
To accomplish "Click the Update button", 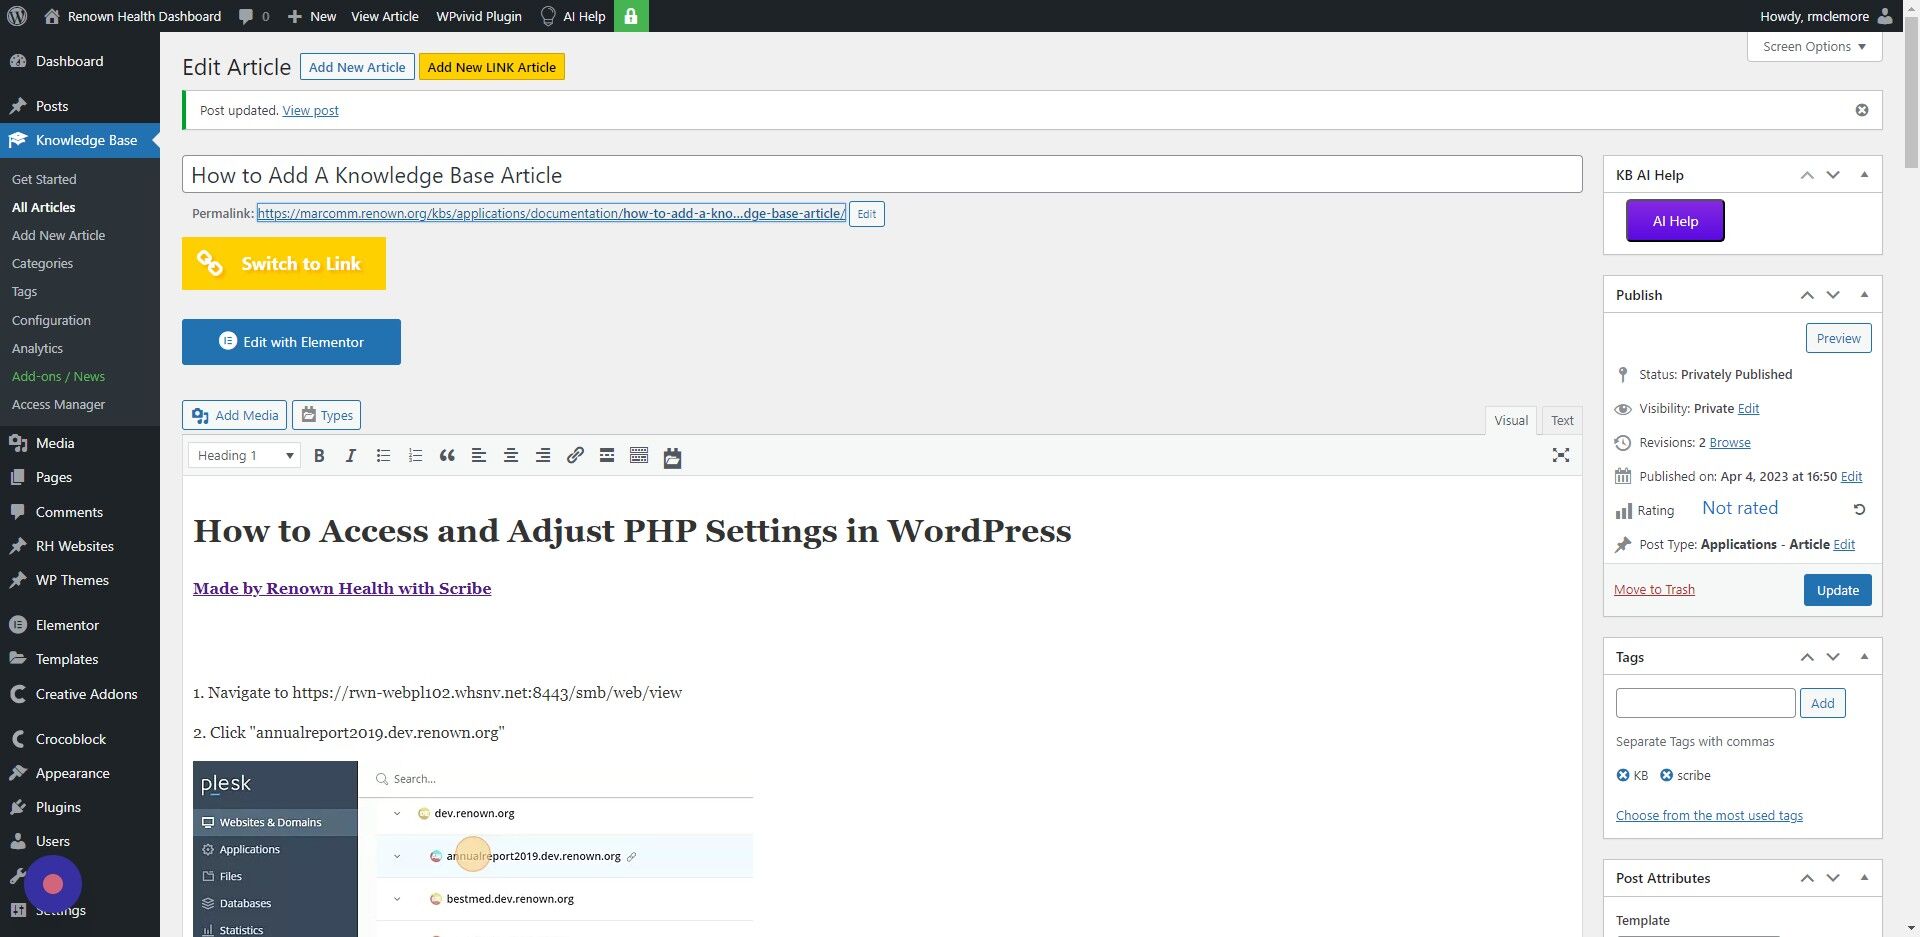I will pos(1837,590).
